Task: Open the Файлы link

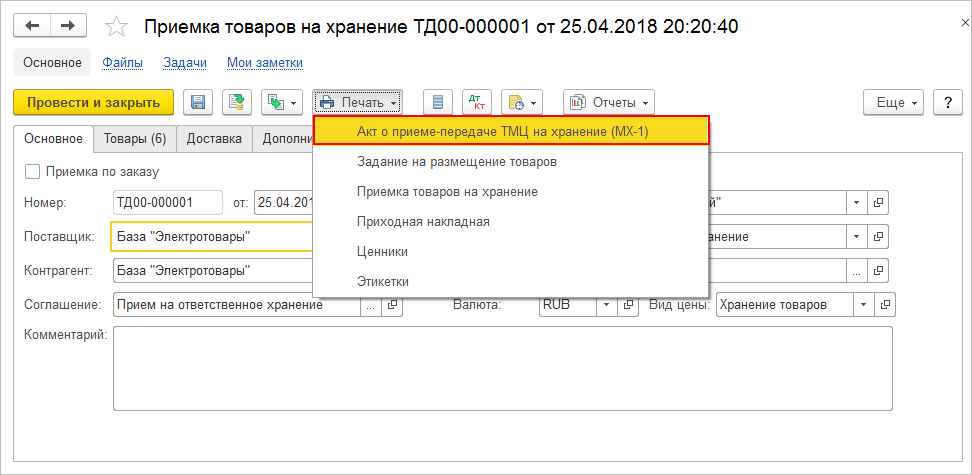Action: tap(122, 62)
